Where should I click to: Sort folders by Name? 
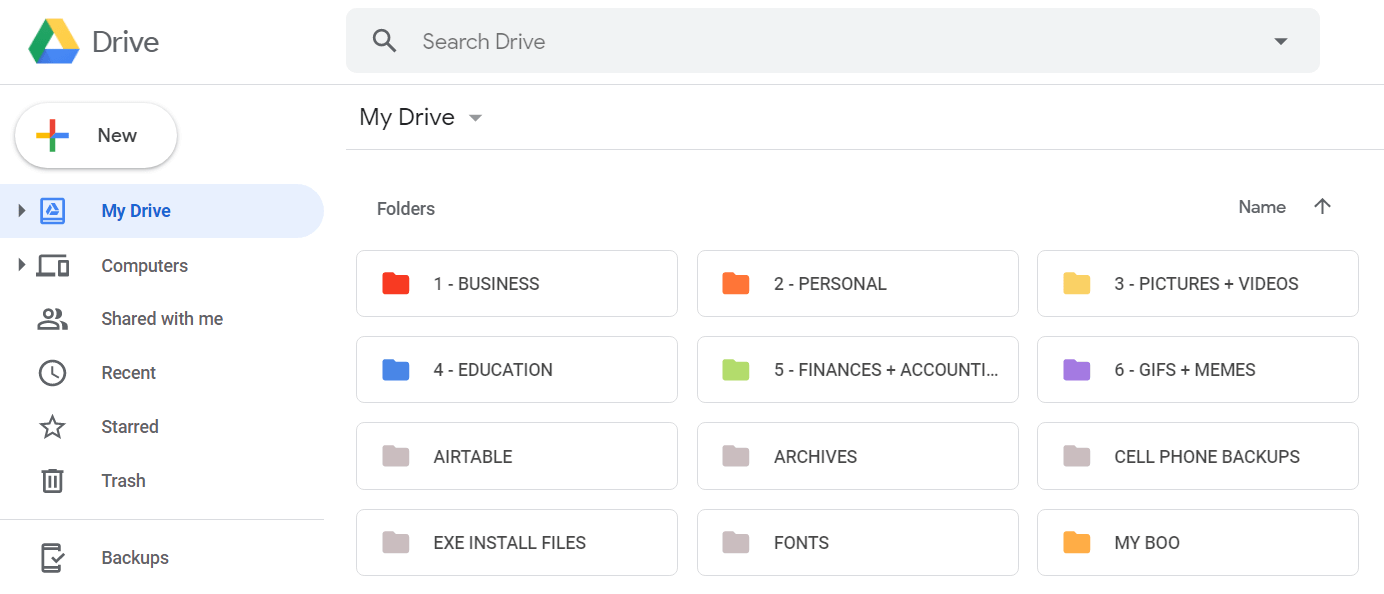(1261, 207)
